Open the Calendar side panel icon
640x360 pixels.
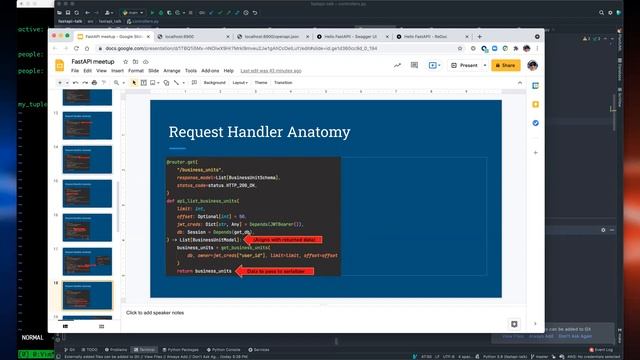(x=536, y=86)
